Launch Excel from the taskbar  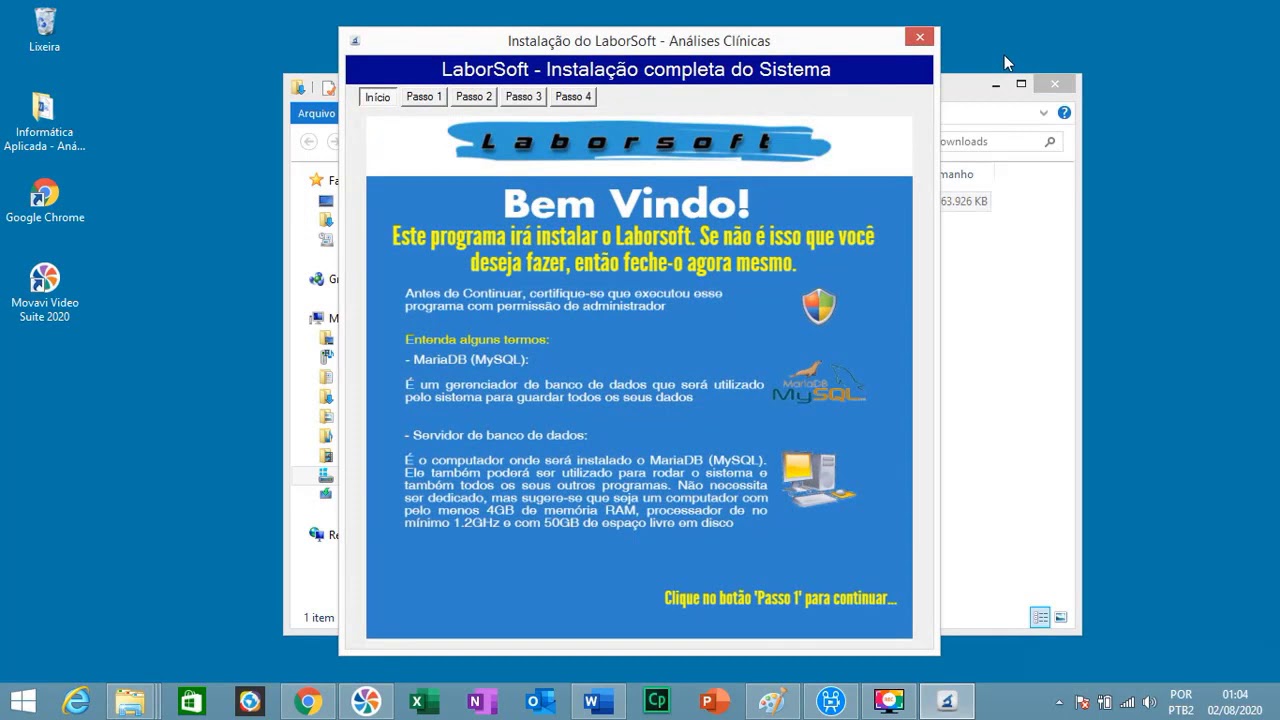pos(424,701)
